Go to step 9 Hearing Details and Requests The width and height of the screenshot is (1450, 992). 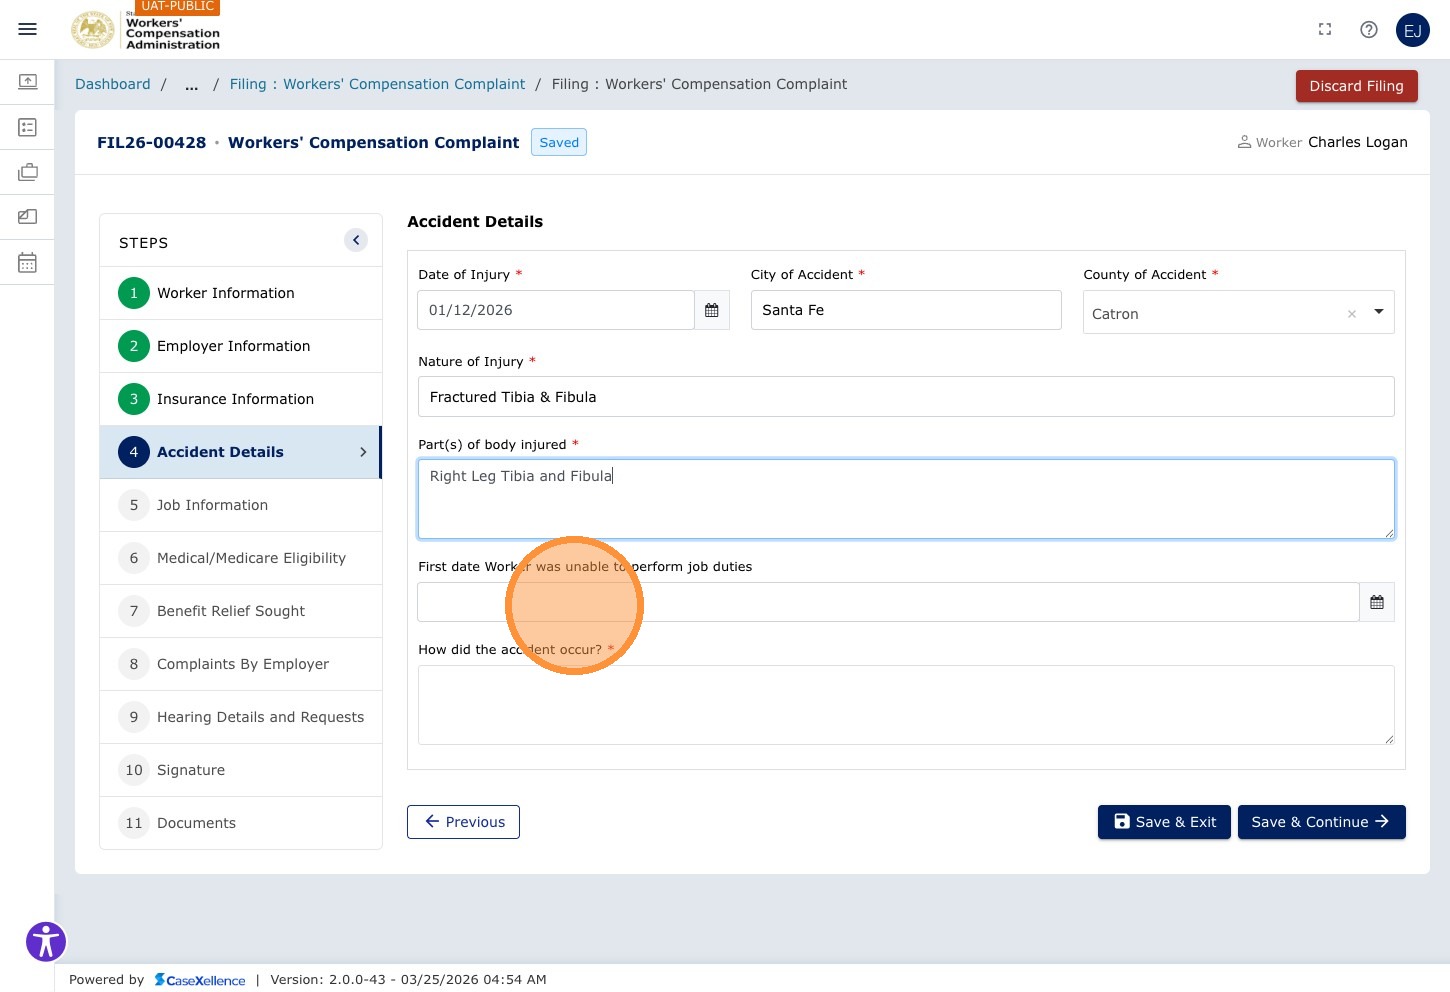click(x=241, y=717)
